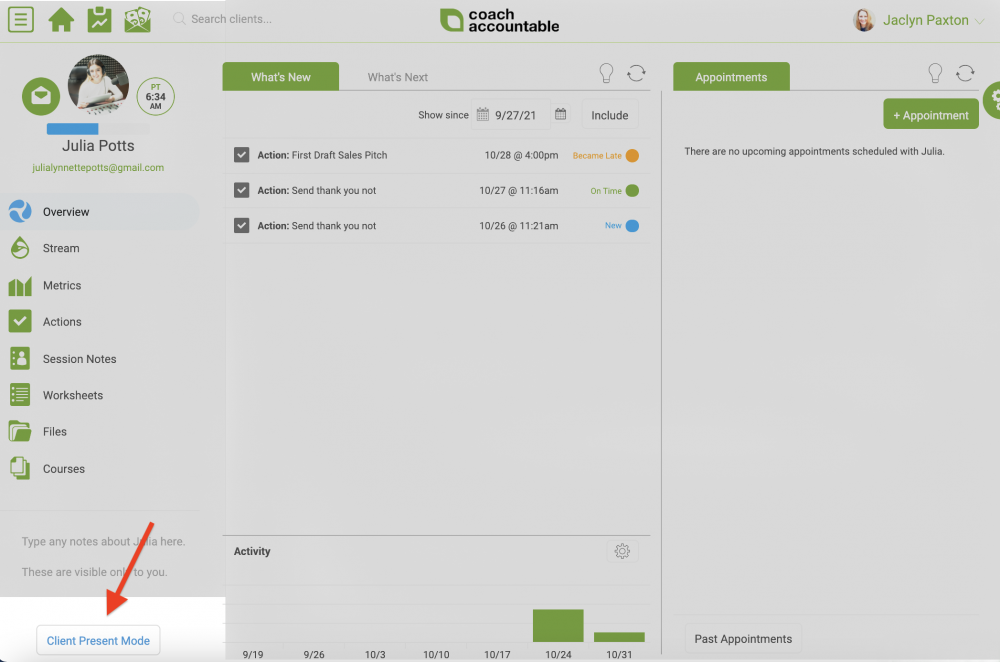Select the Appointments tab
Viewport: 1000px width, 662px height.
tap(731, 77)
